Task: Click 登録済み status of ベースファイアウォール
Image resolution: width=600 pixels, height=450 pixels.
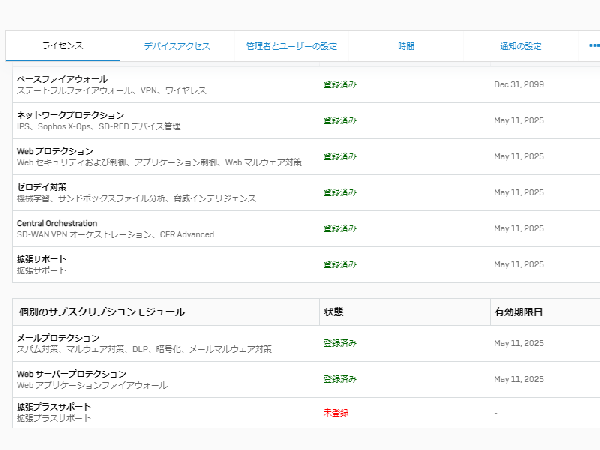Action: click(x=340, y=84)
